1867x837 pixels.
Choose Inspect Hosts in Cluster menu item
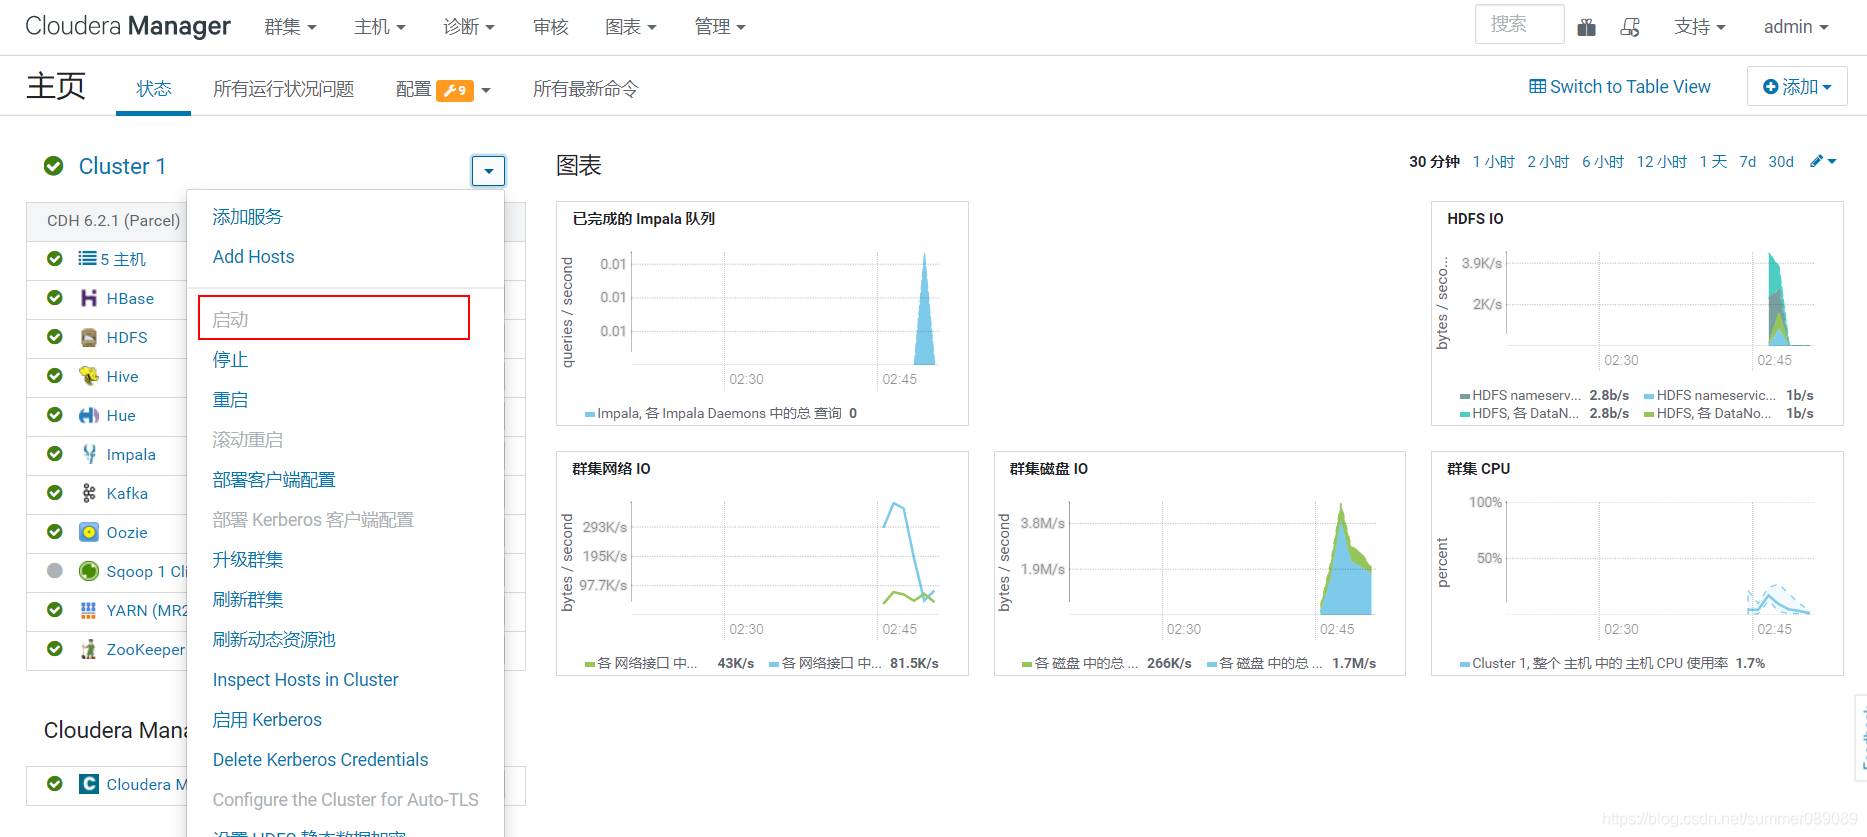point(306,680)
